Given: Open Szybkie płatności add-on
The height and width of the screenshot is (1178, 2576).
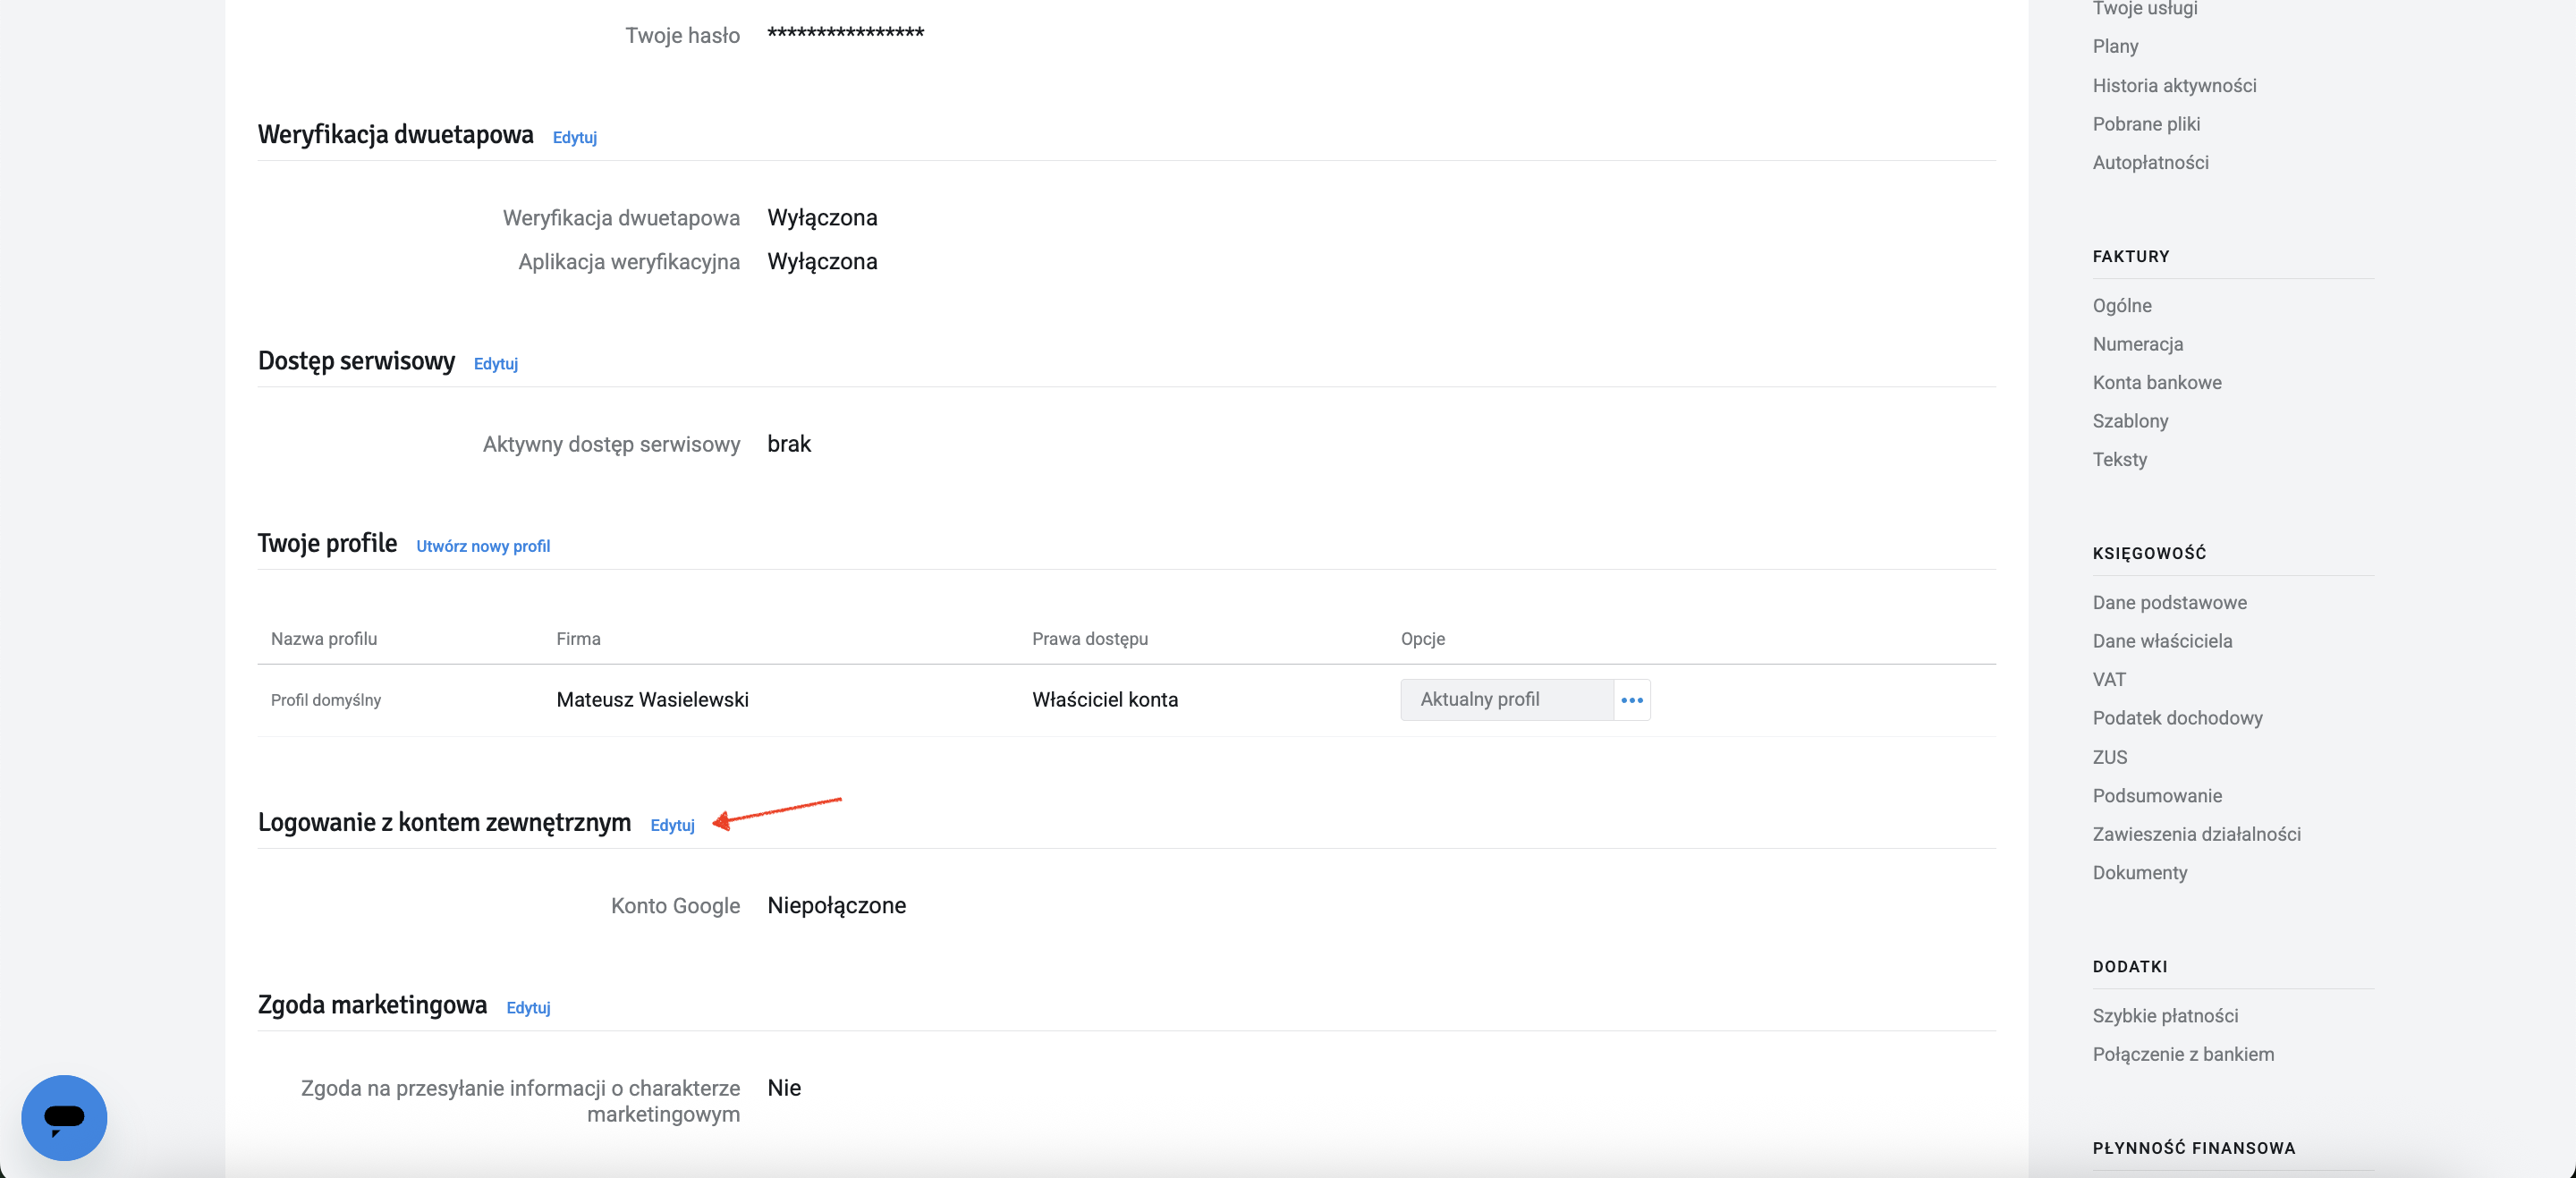Looking at the screenshot, I should [2165, 1015].
